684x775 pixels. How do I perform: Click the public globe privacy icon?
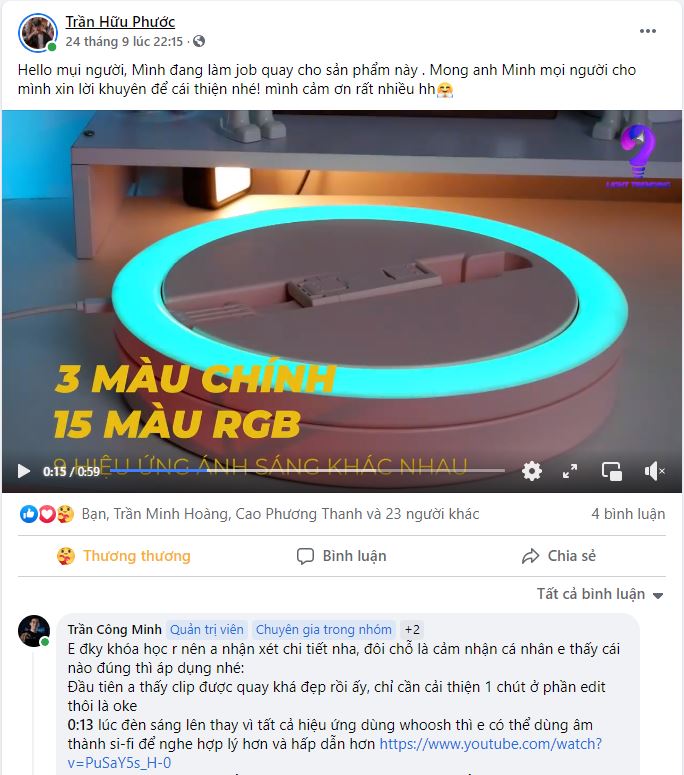[x=199, y=42]
